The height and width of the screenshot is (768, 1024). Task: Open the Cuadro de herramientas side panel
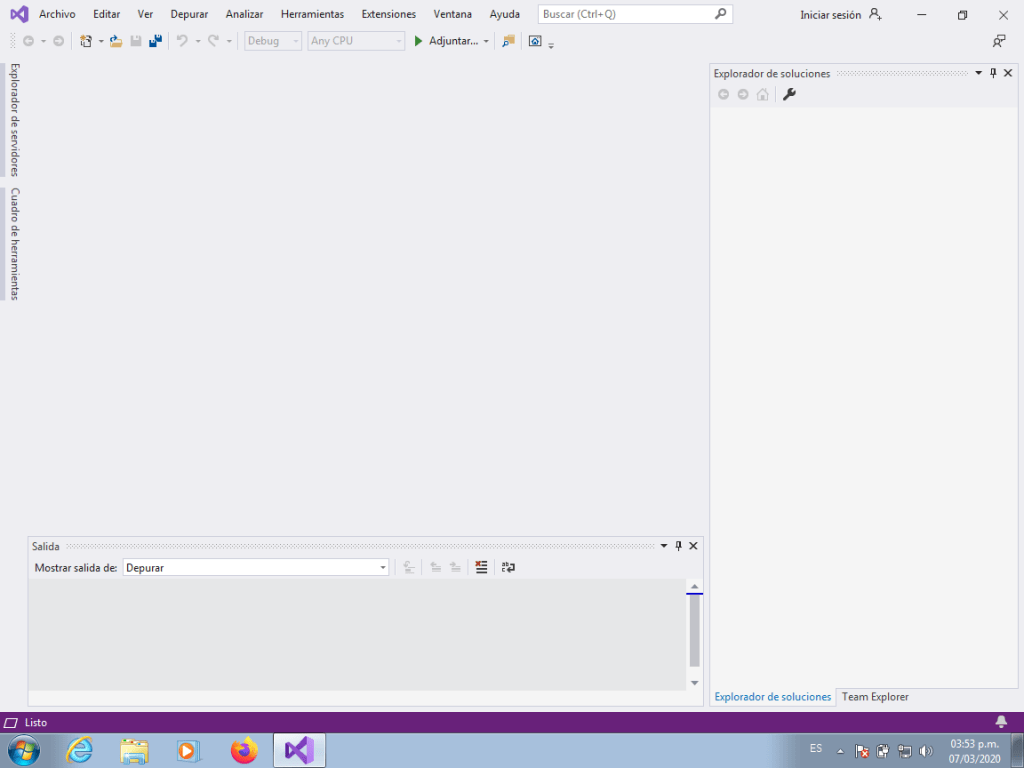[x=15, y=243]
